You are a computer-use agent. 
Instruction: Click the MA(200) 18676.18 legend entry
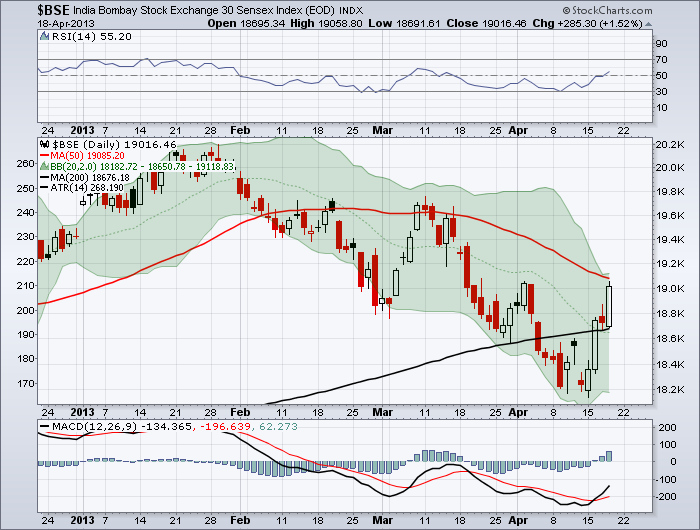tap(90, 177)
